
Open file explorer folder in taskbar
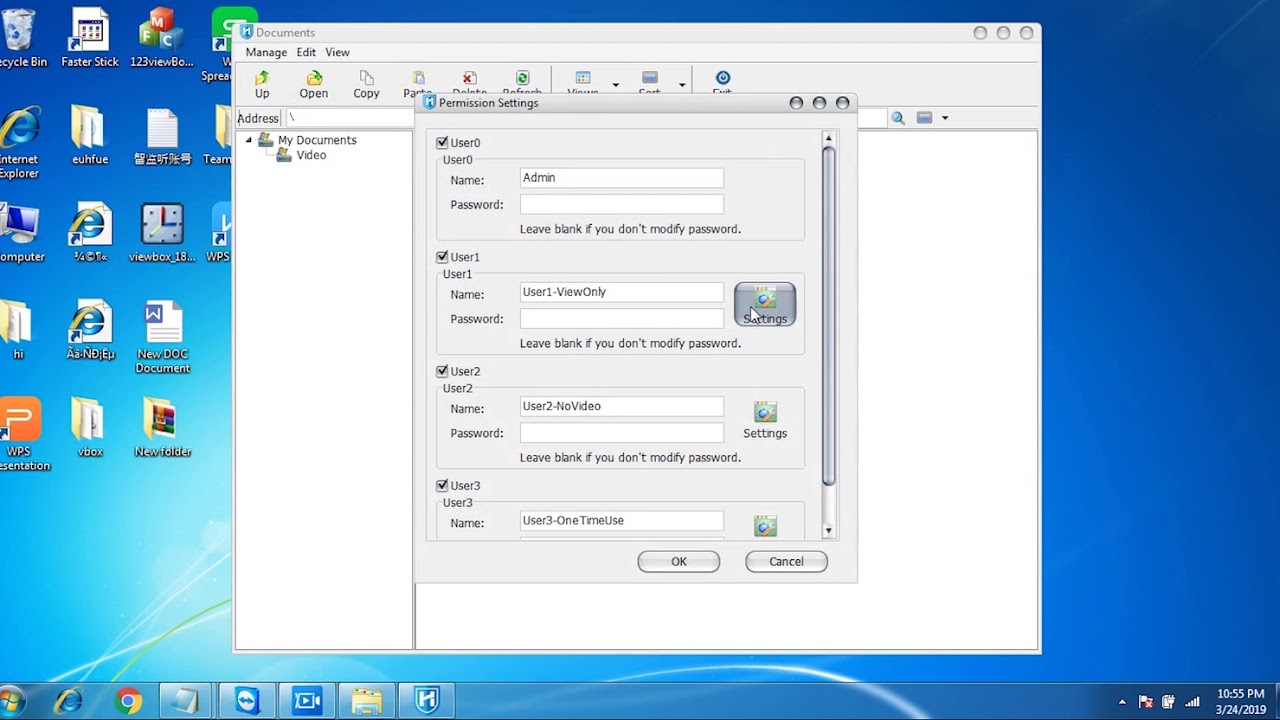[367, 701]
